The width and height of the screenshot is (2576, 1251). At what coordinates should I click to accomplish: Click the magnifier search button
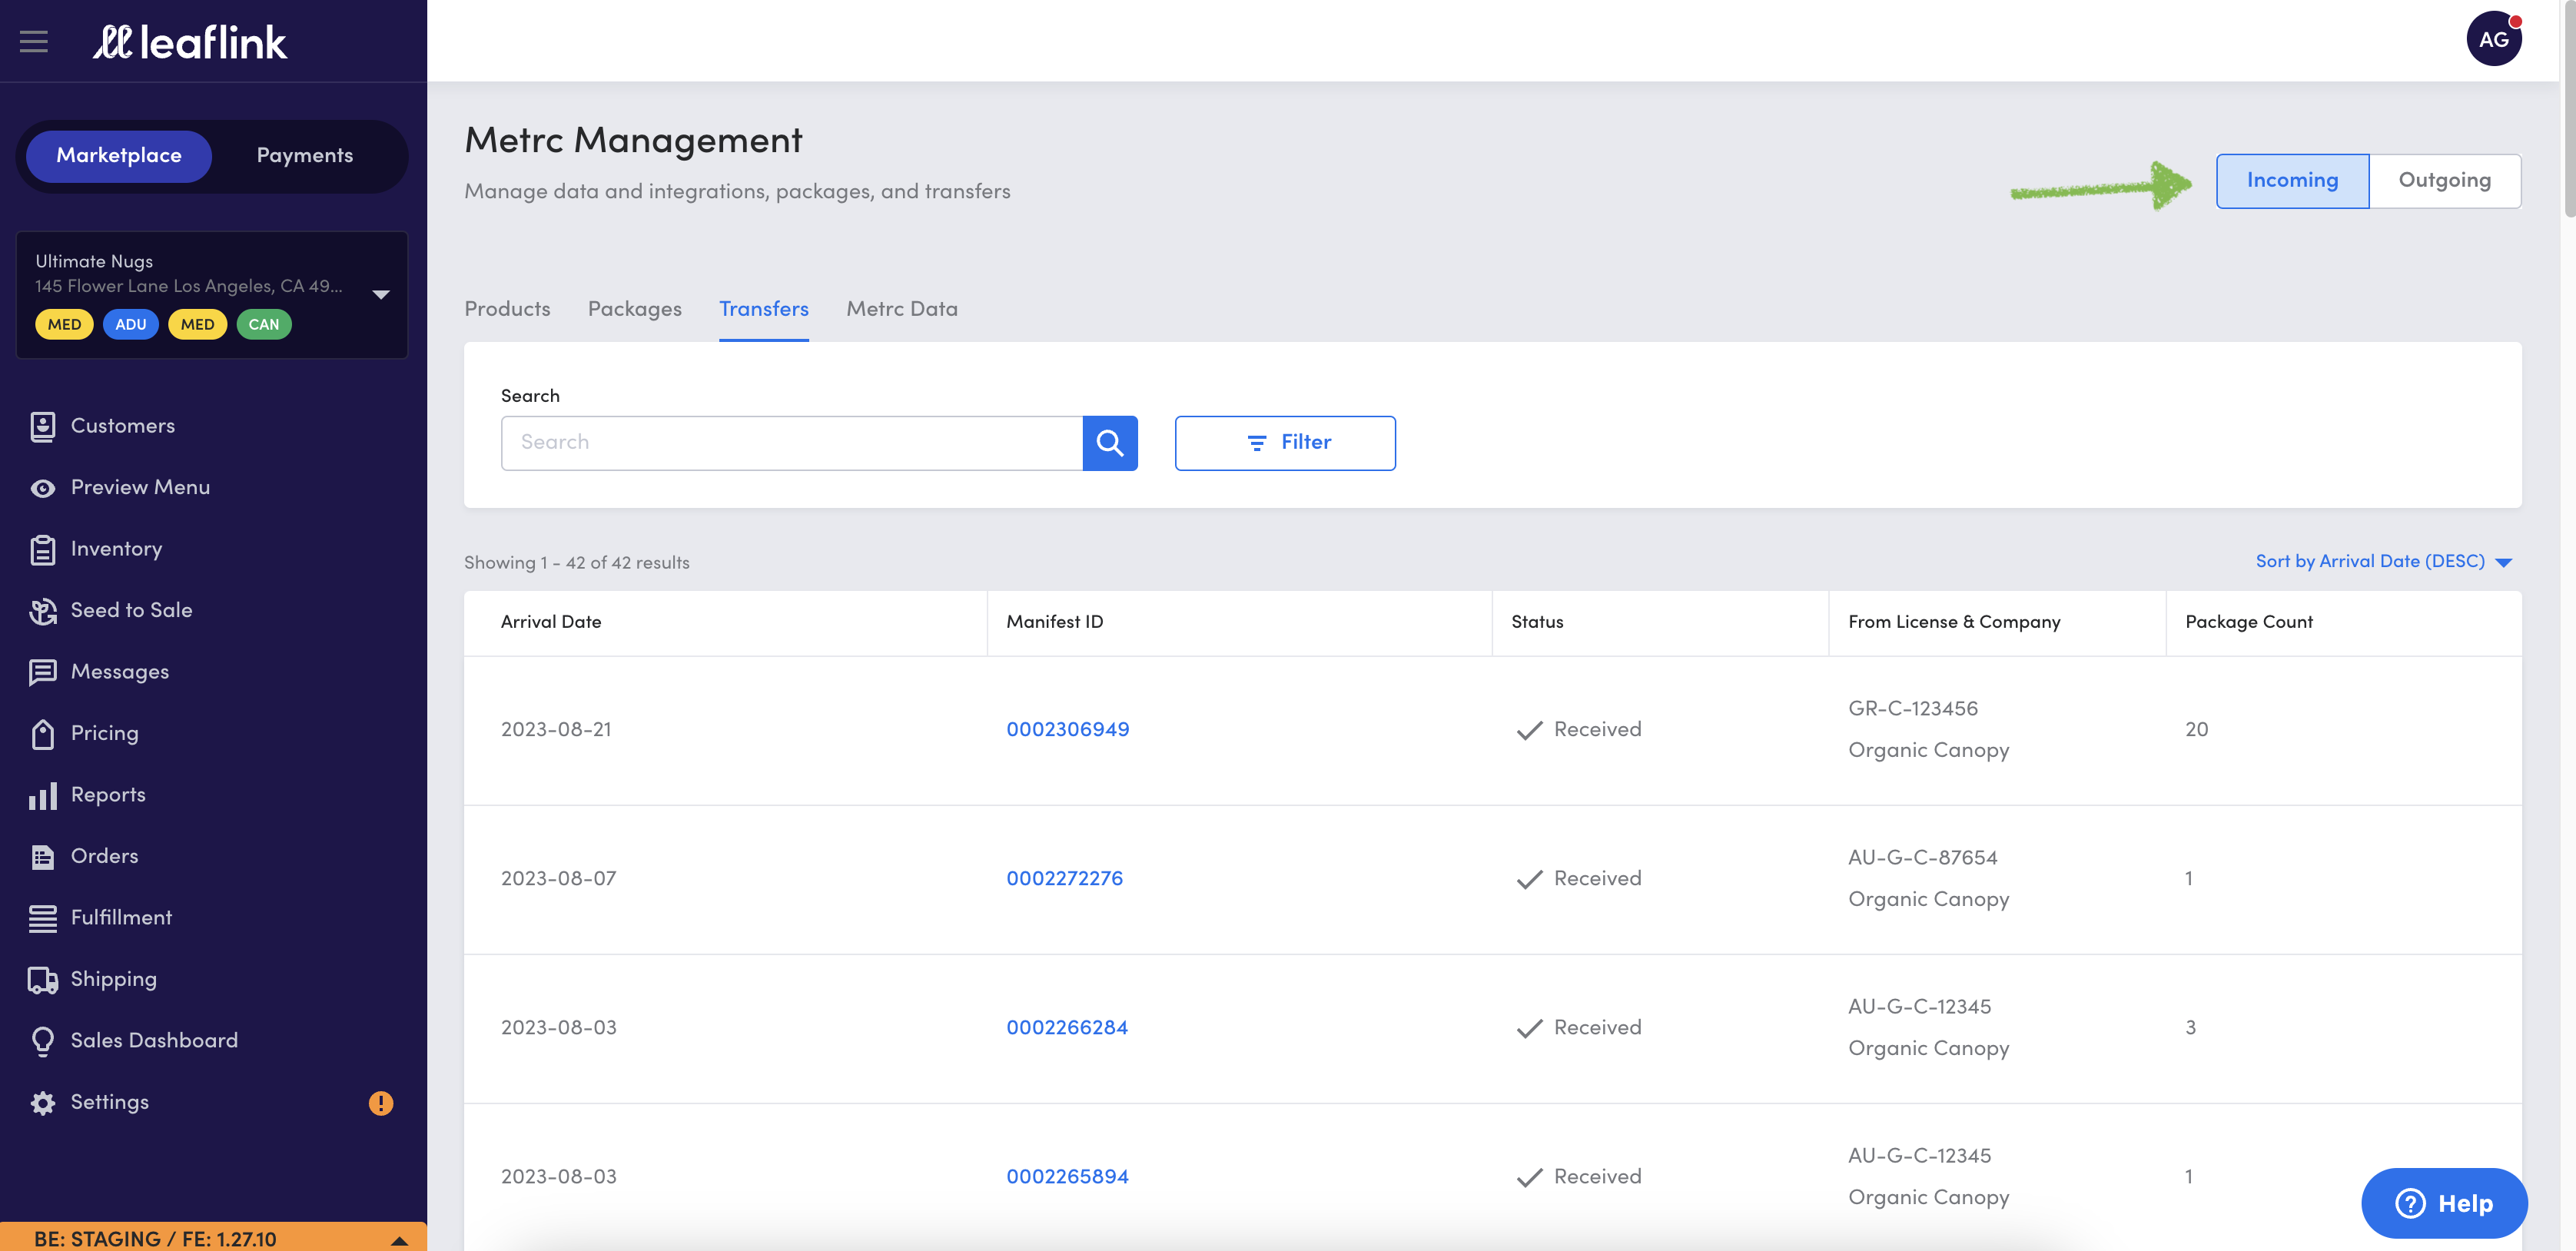[1109, 442]
